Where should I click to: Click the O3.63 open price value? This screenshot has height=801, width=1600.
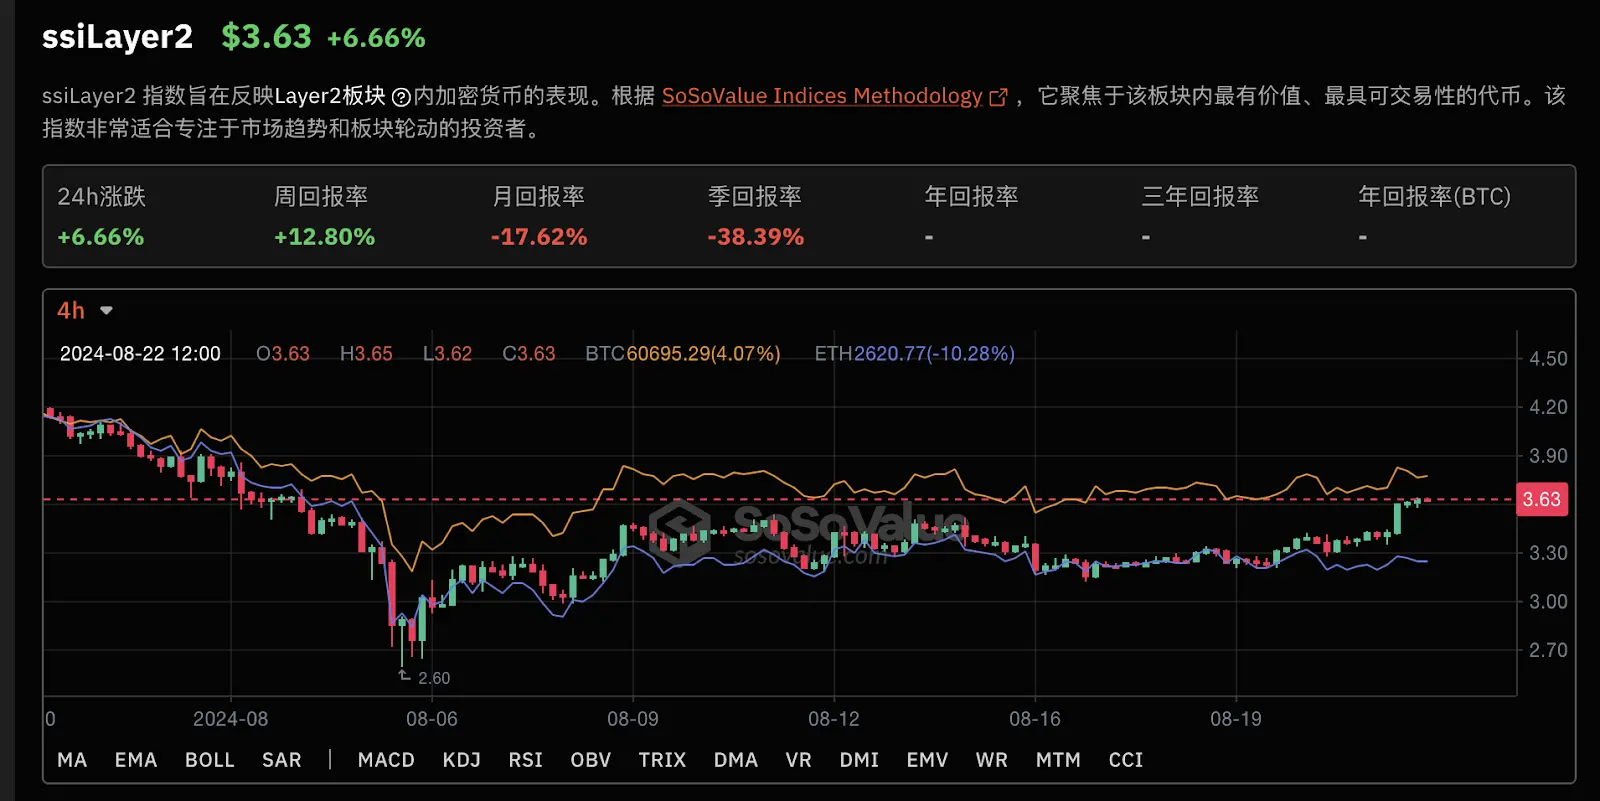[283, 354]
